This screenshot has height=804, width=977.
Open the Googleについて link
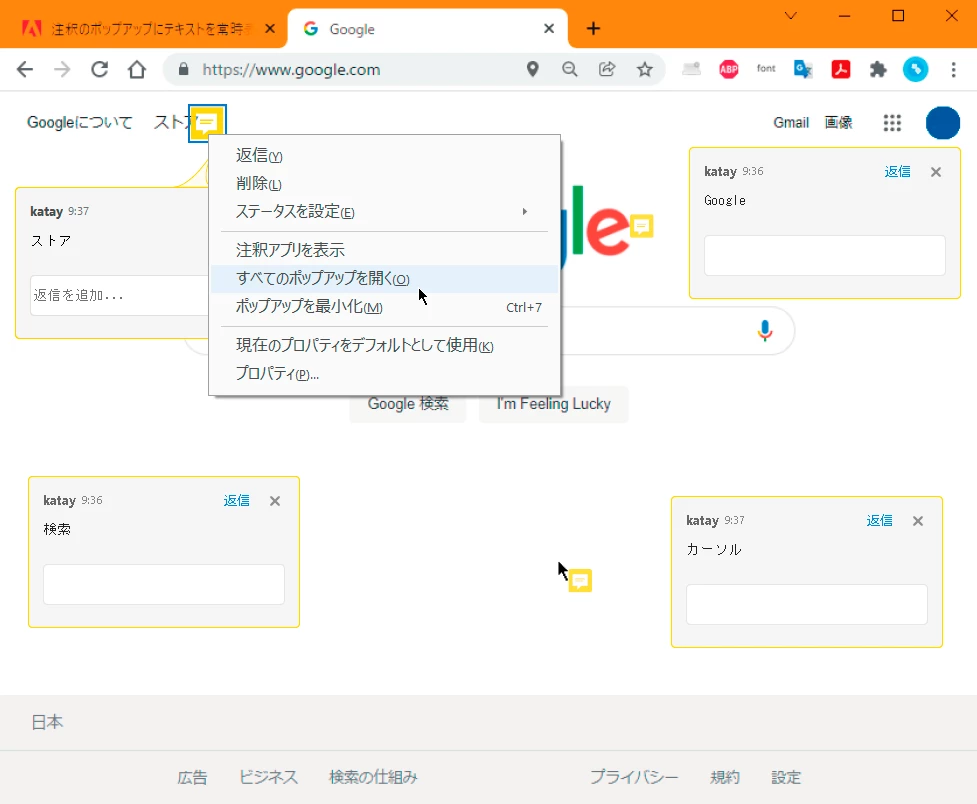(x=80, y=123)
